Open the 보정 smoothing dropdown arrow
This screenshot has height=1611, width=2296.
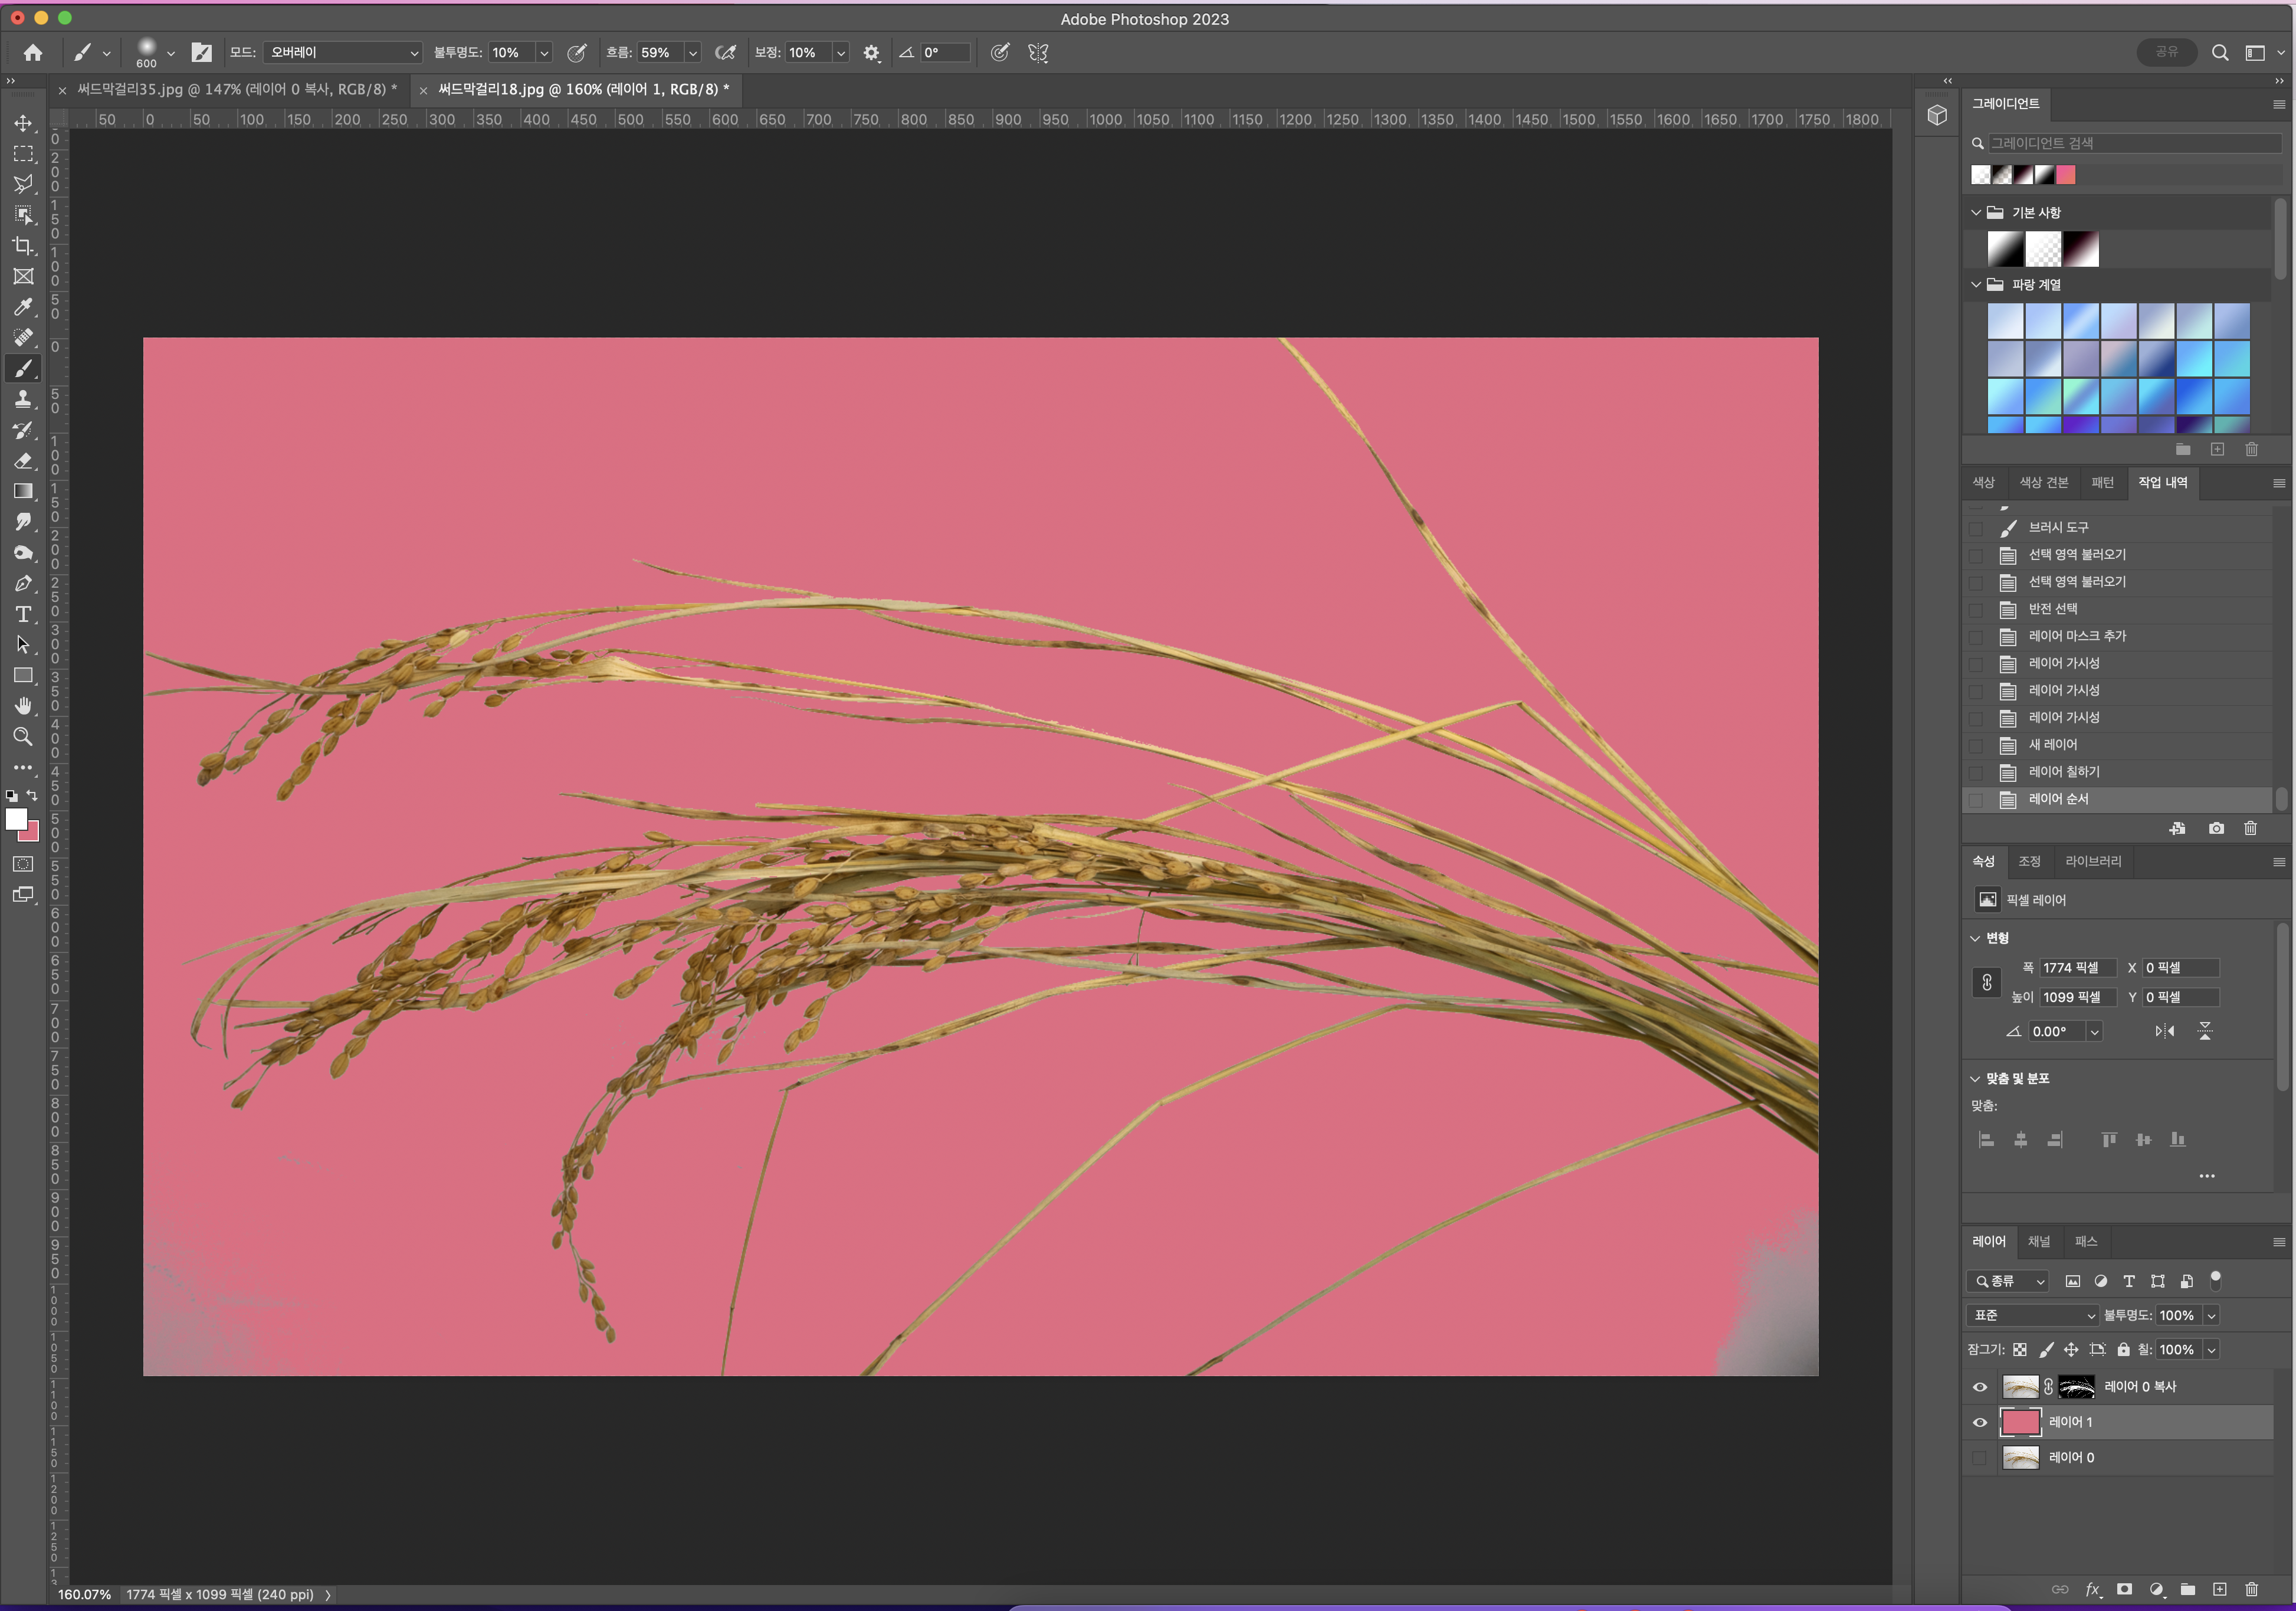click(x=841, y=53)
